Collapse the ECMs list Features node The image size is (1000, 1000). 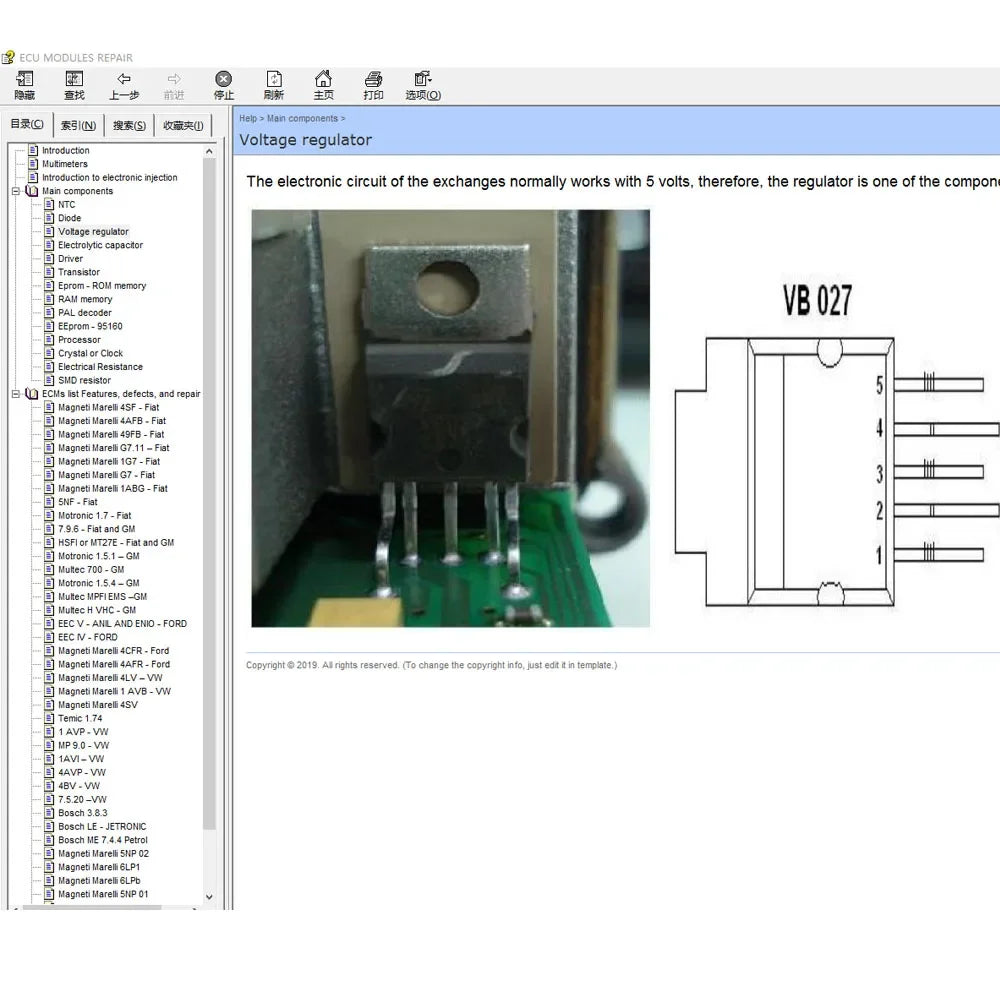click(17, 393)
